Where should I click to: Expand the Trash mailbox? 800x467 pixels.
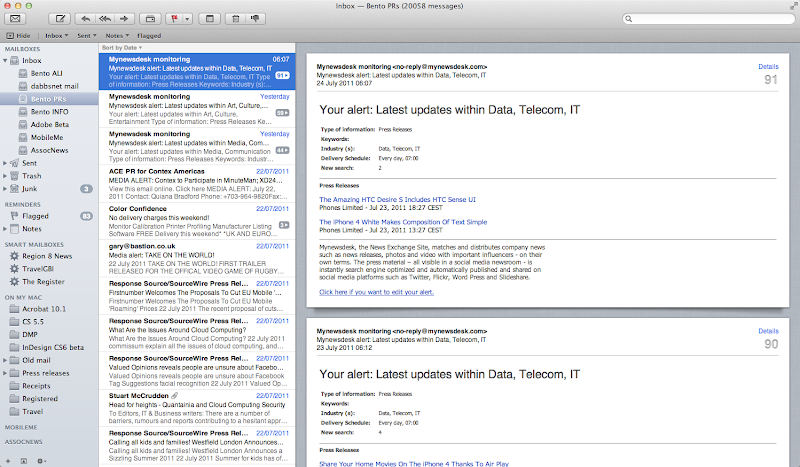[x=5, y=176]
